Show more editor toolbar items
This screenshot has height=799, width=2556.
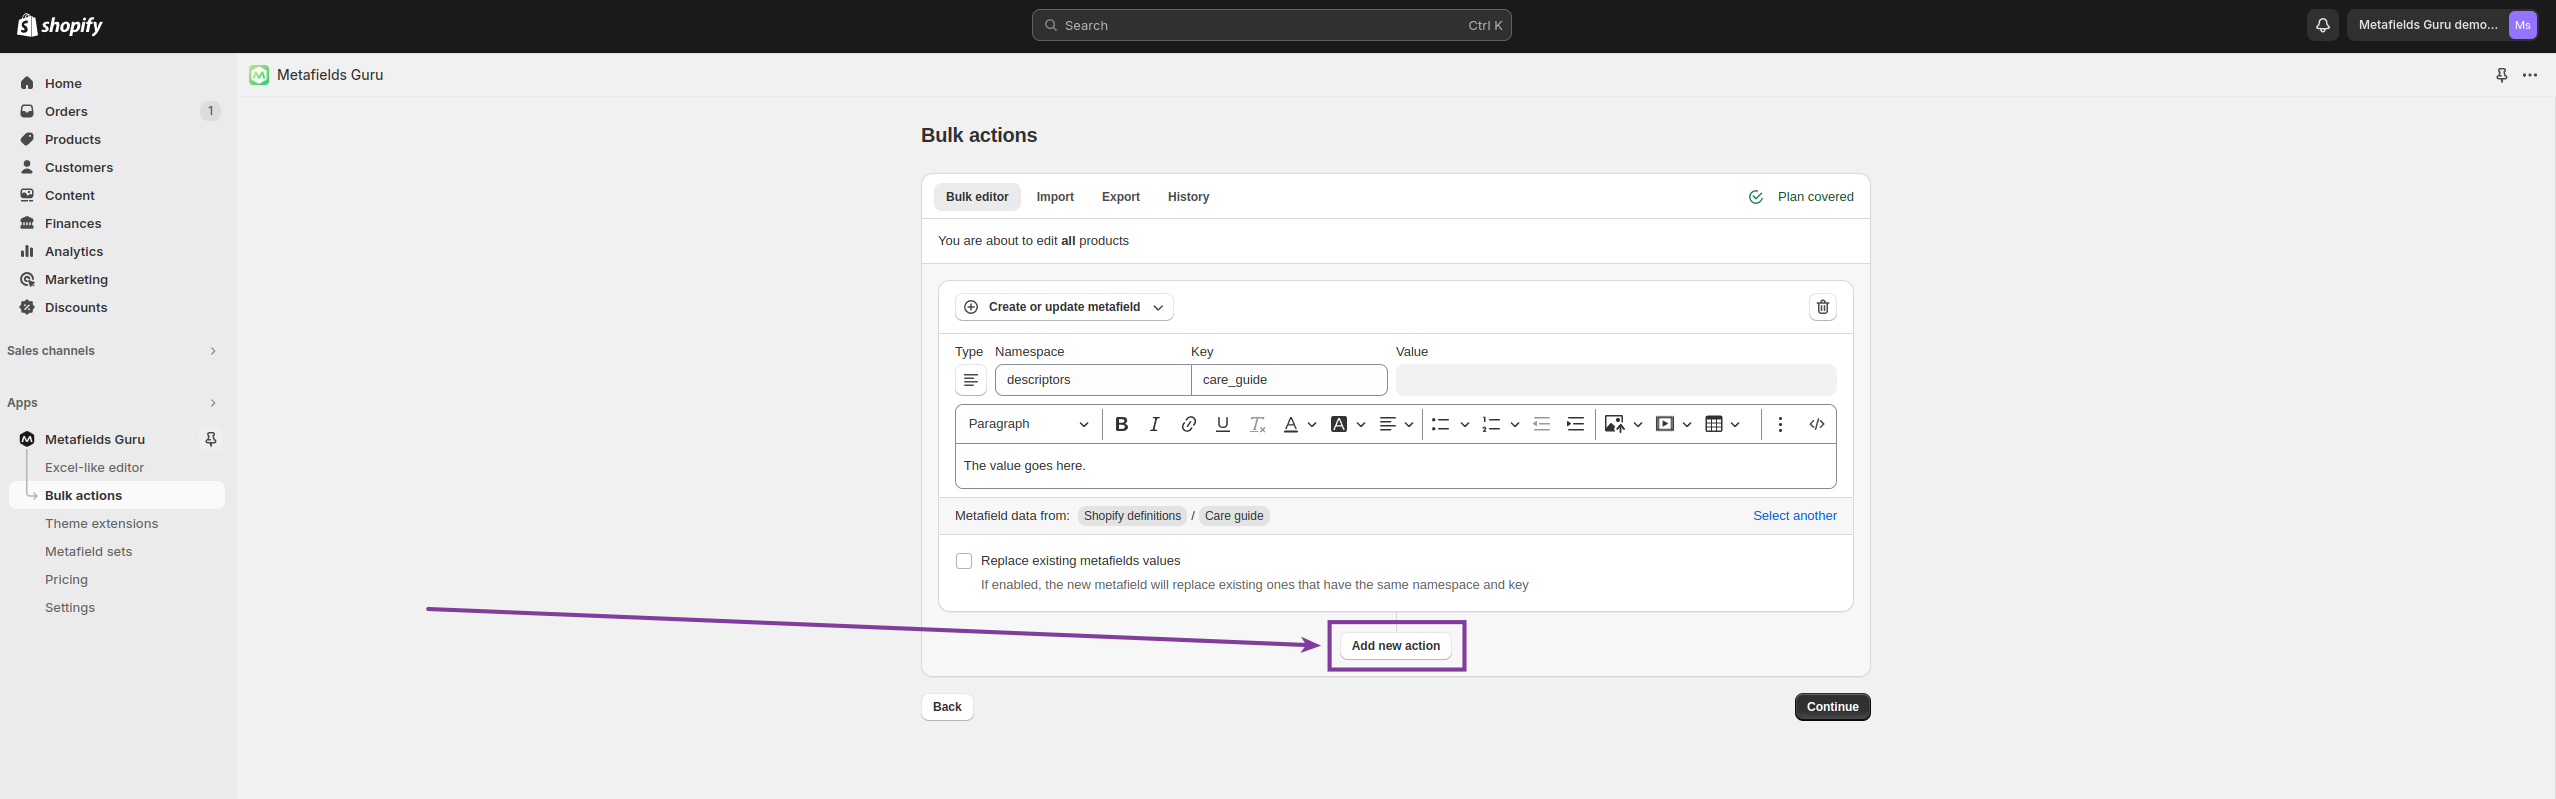click(1780, 424)
